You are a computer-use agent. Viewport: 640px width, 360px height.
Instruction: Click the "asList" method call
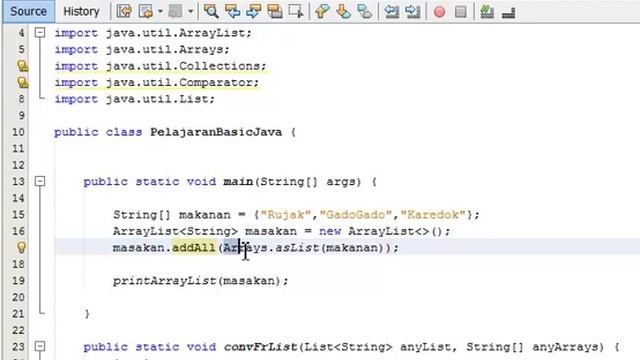pos(297,248)
